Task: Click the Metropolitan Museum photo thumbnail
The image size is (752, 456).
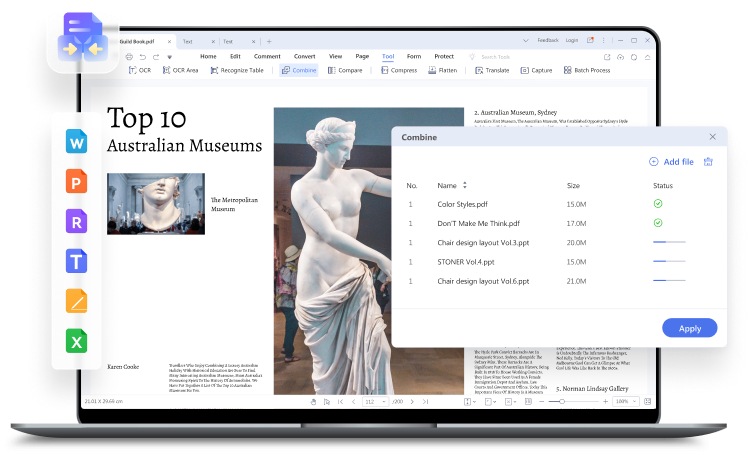Action: (156, 204)
